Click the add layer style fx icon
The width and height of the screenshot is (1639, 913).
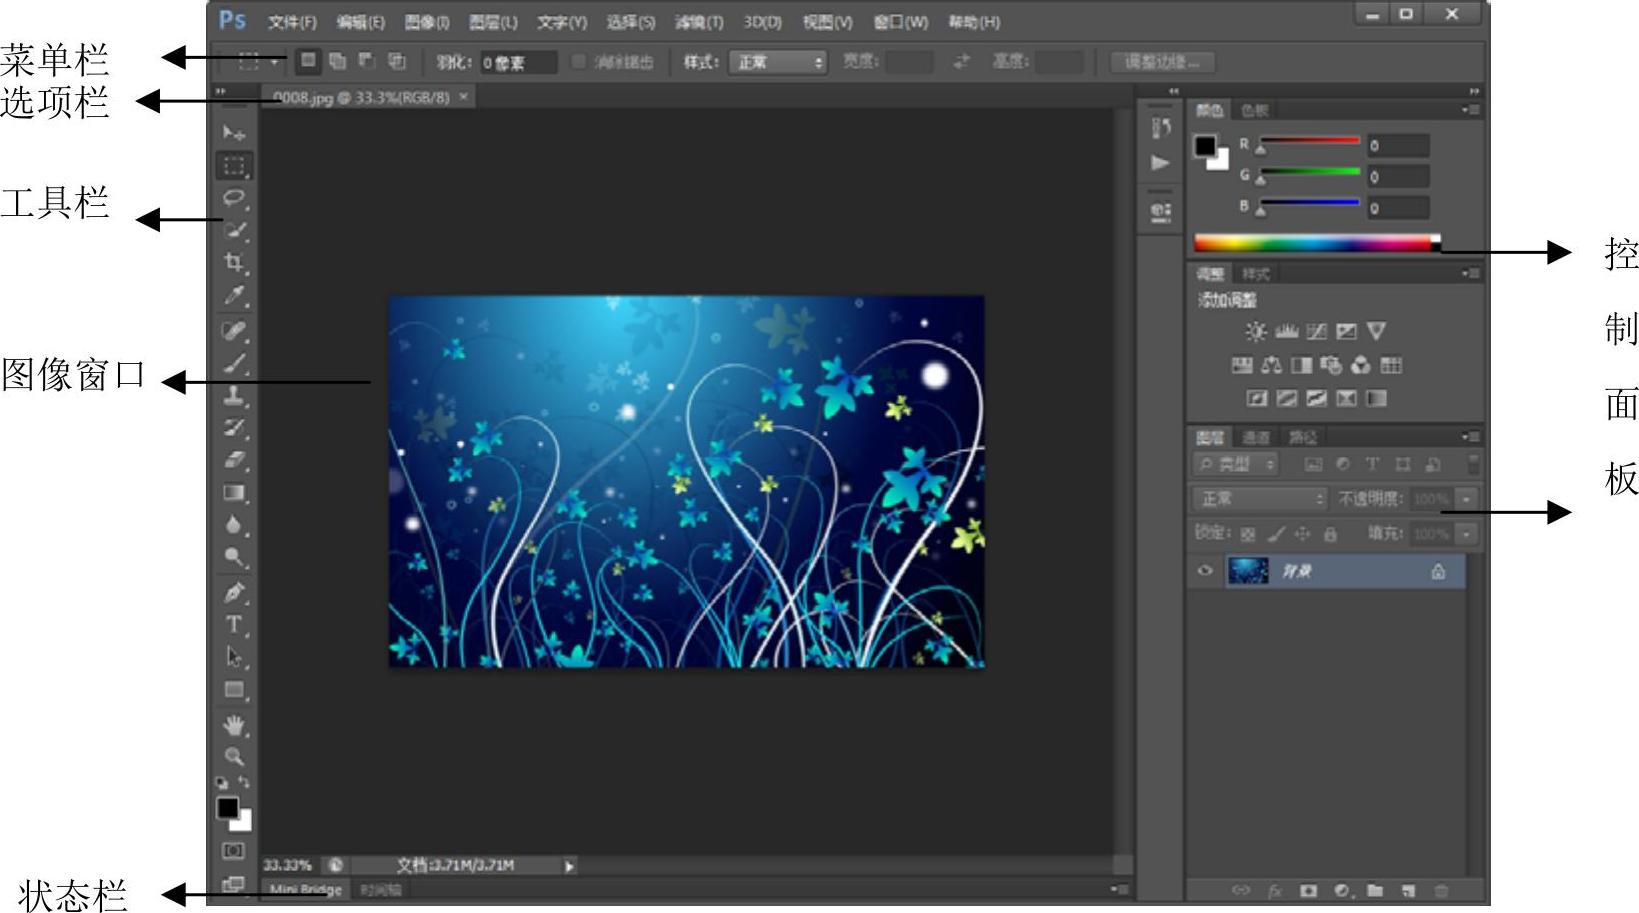tap(1275, 890)
